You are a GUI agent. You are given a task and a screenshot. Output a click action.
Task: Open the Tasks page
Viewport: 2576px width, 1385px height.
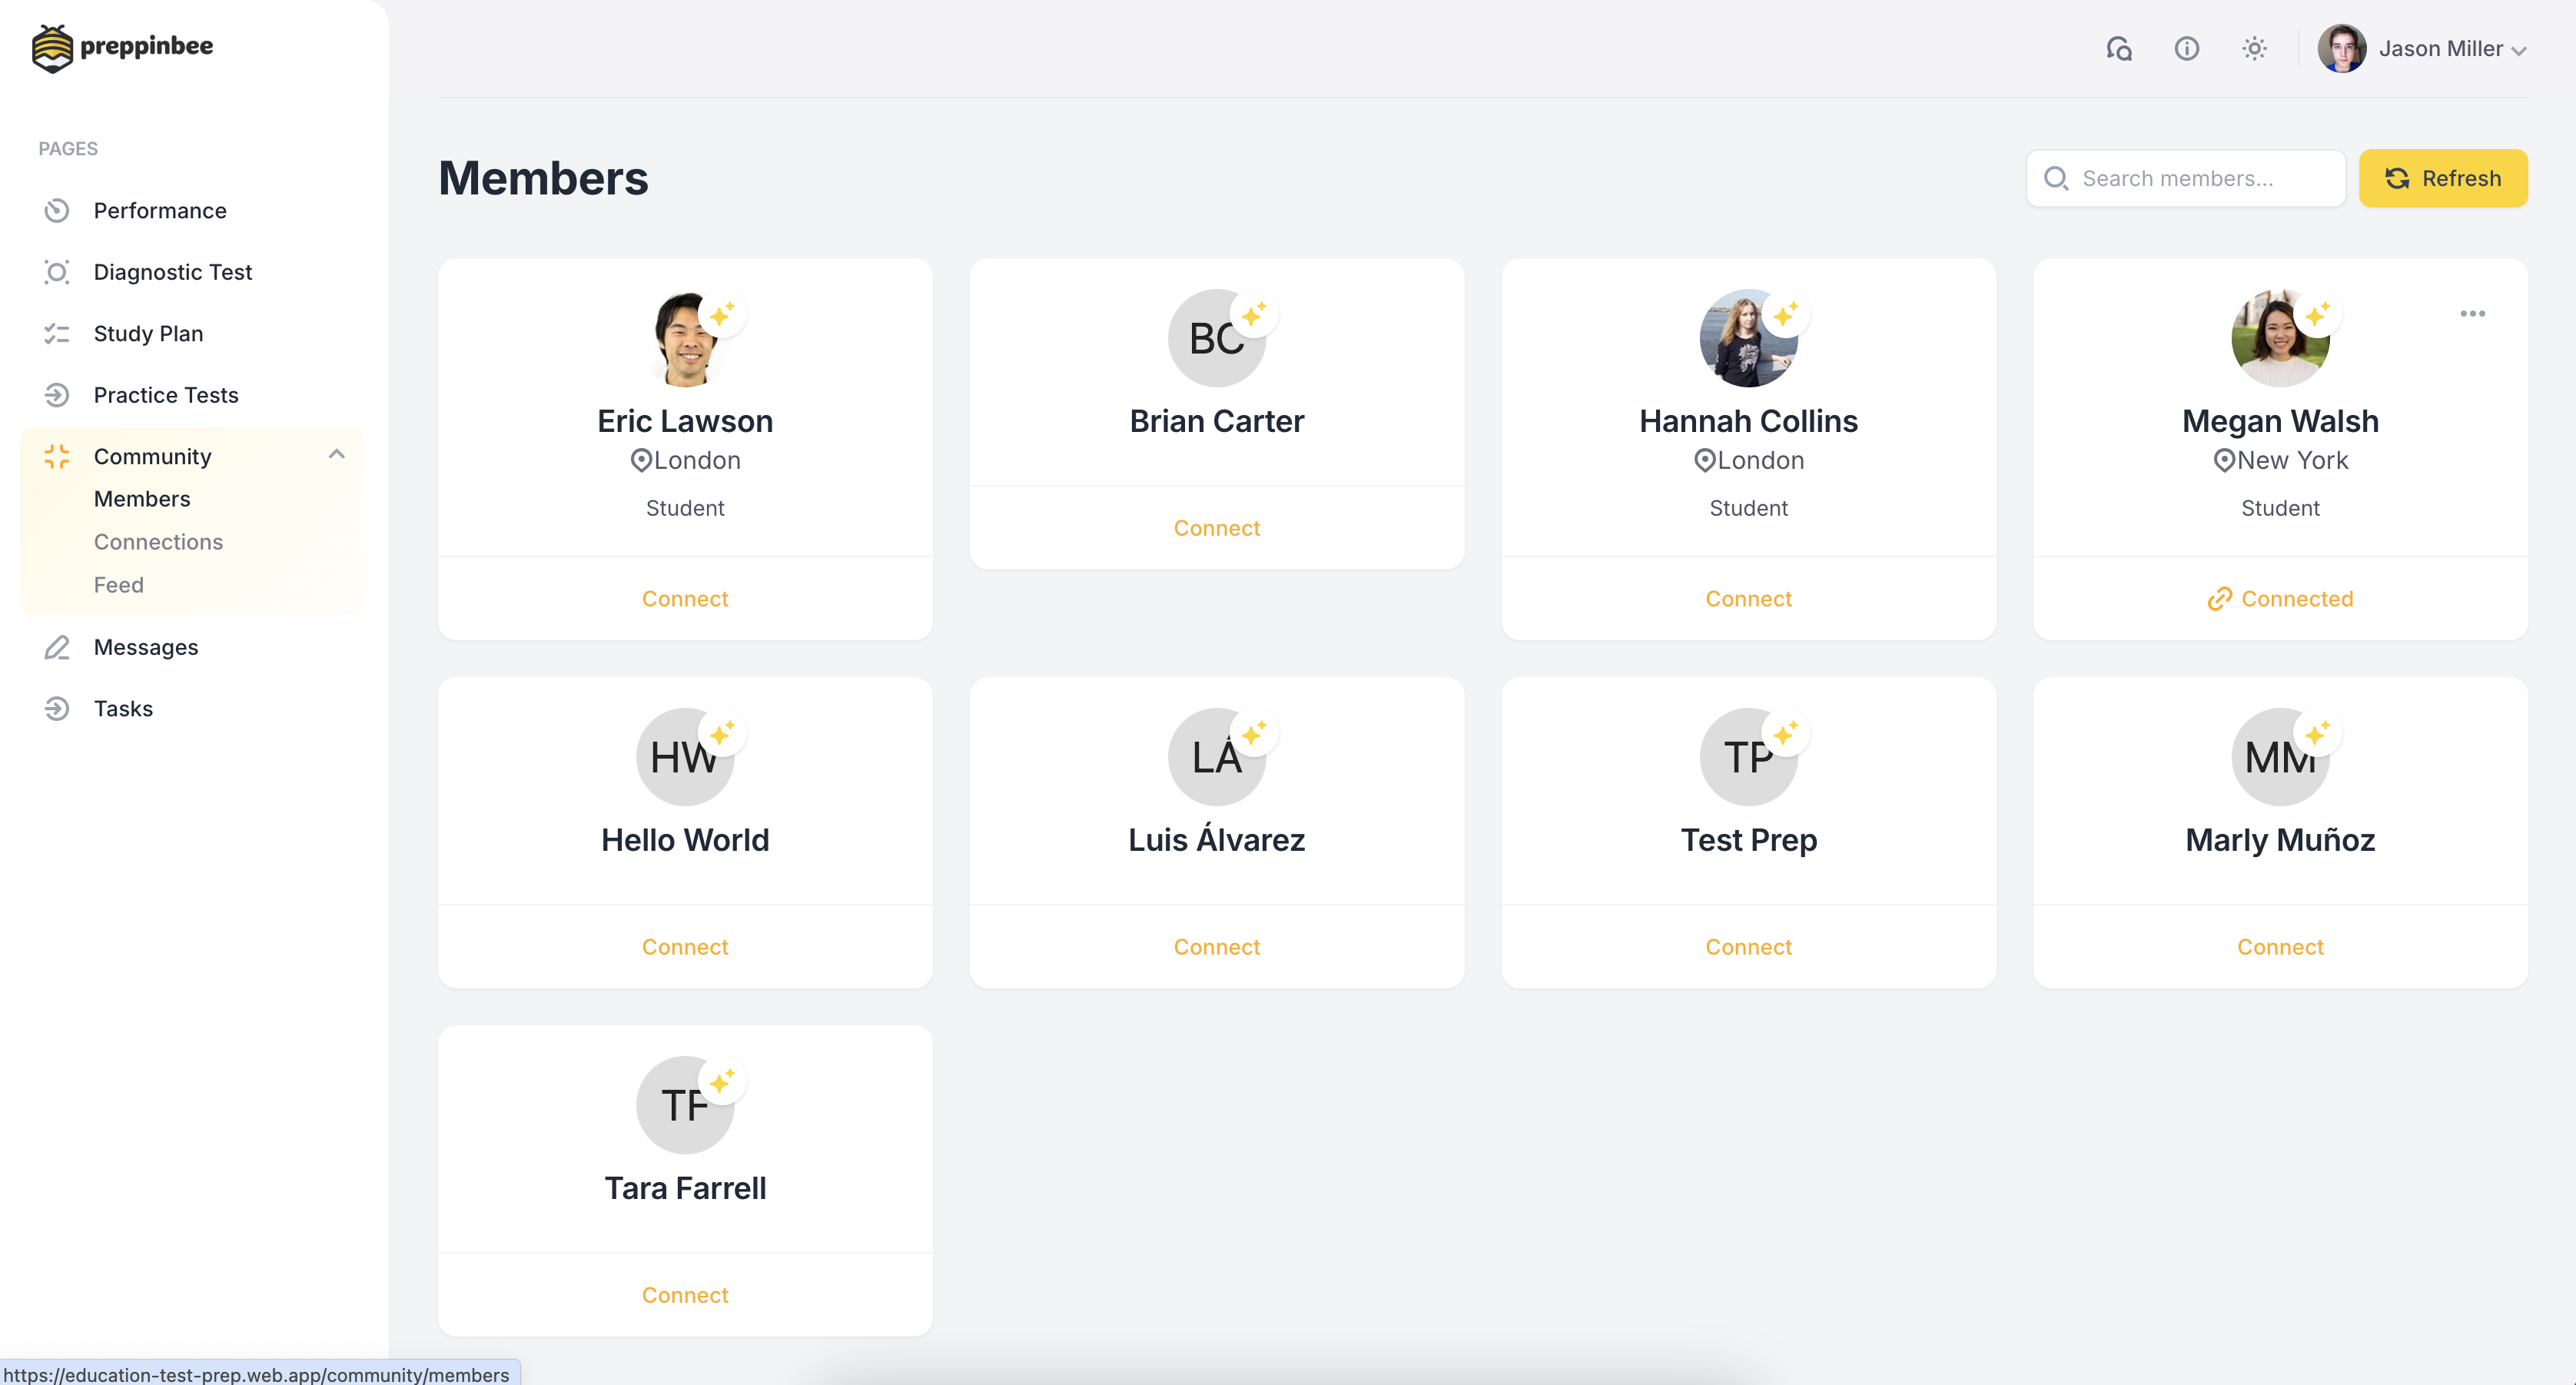[x=123, y=708]
